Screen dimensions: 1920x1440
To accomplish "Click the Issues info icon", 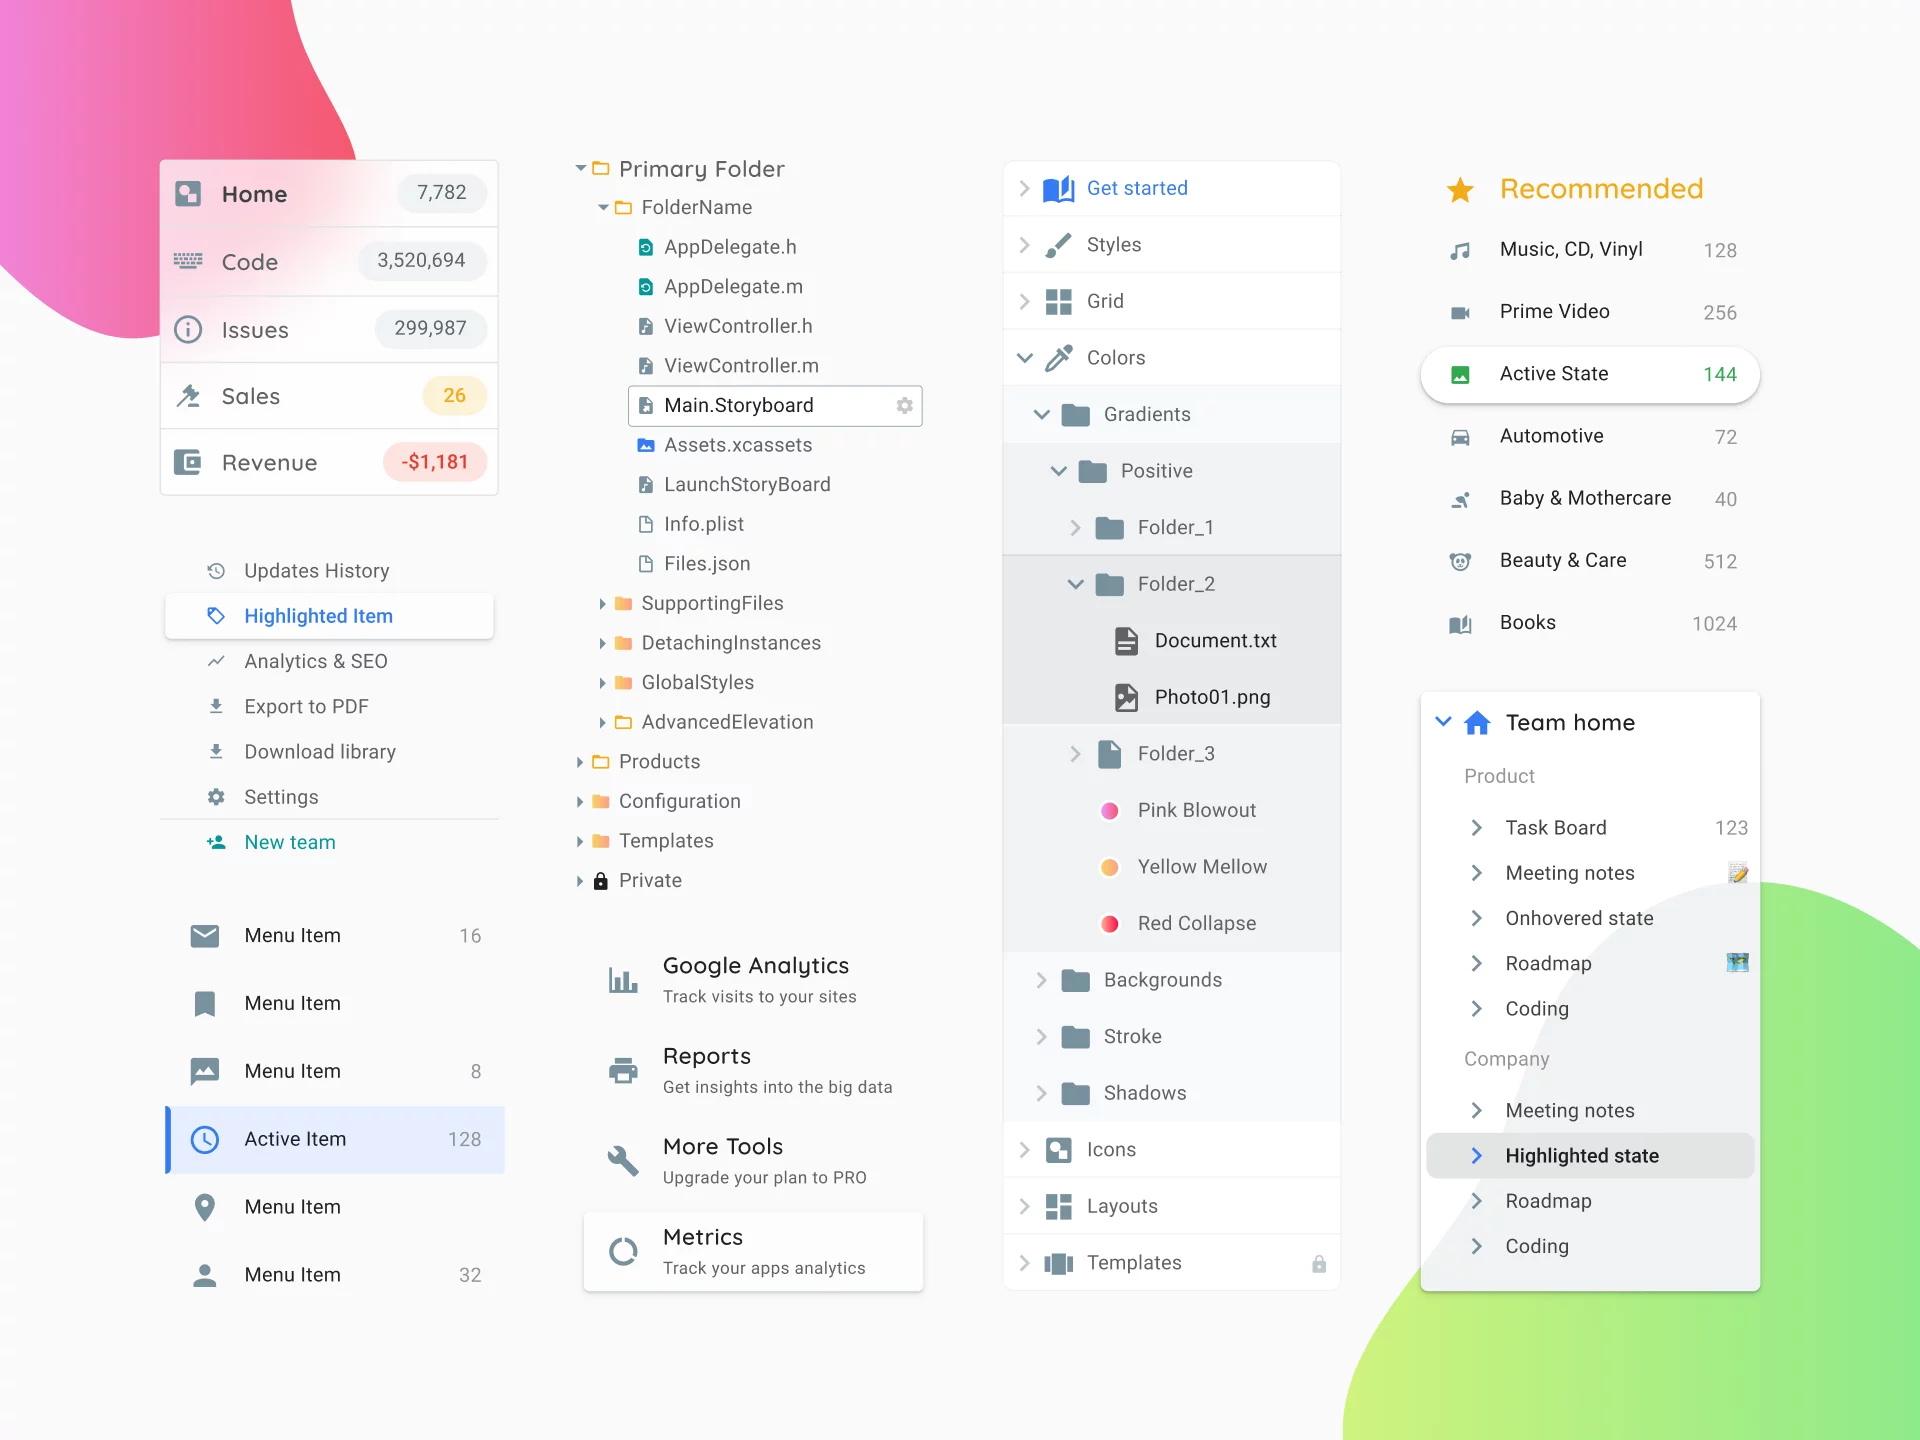I will pyautogui.click(x=188, y=329).
